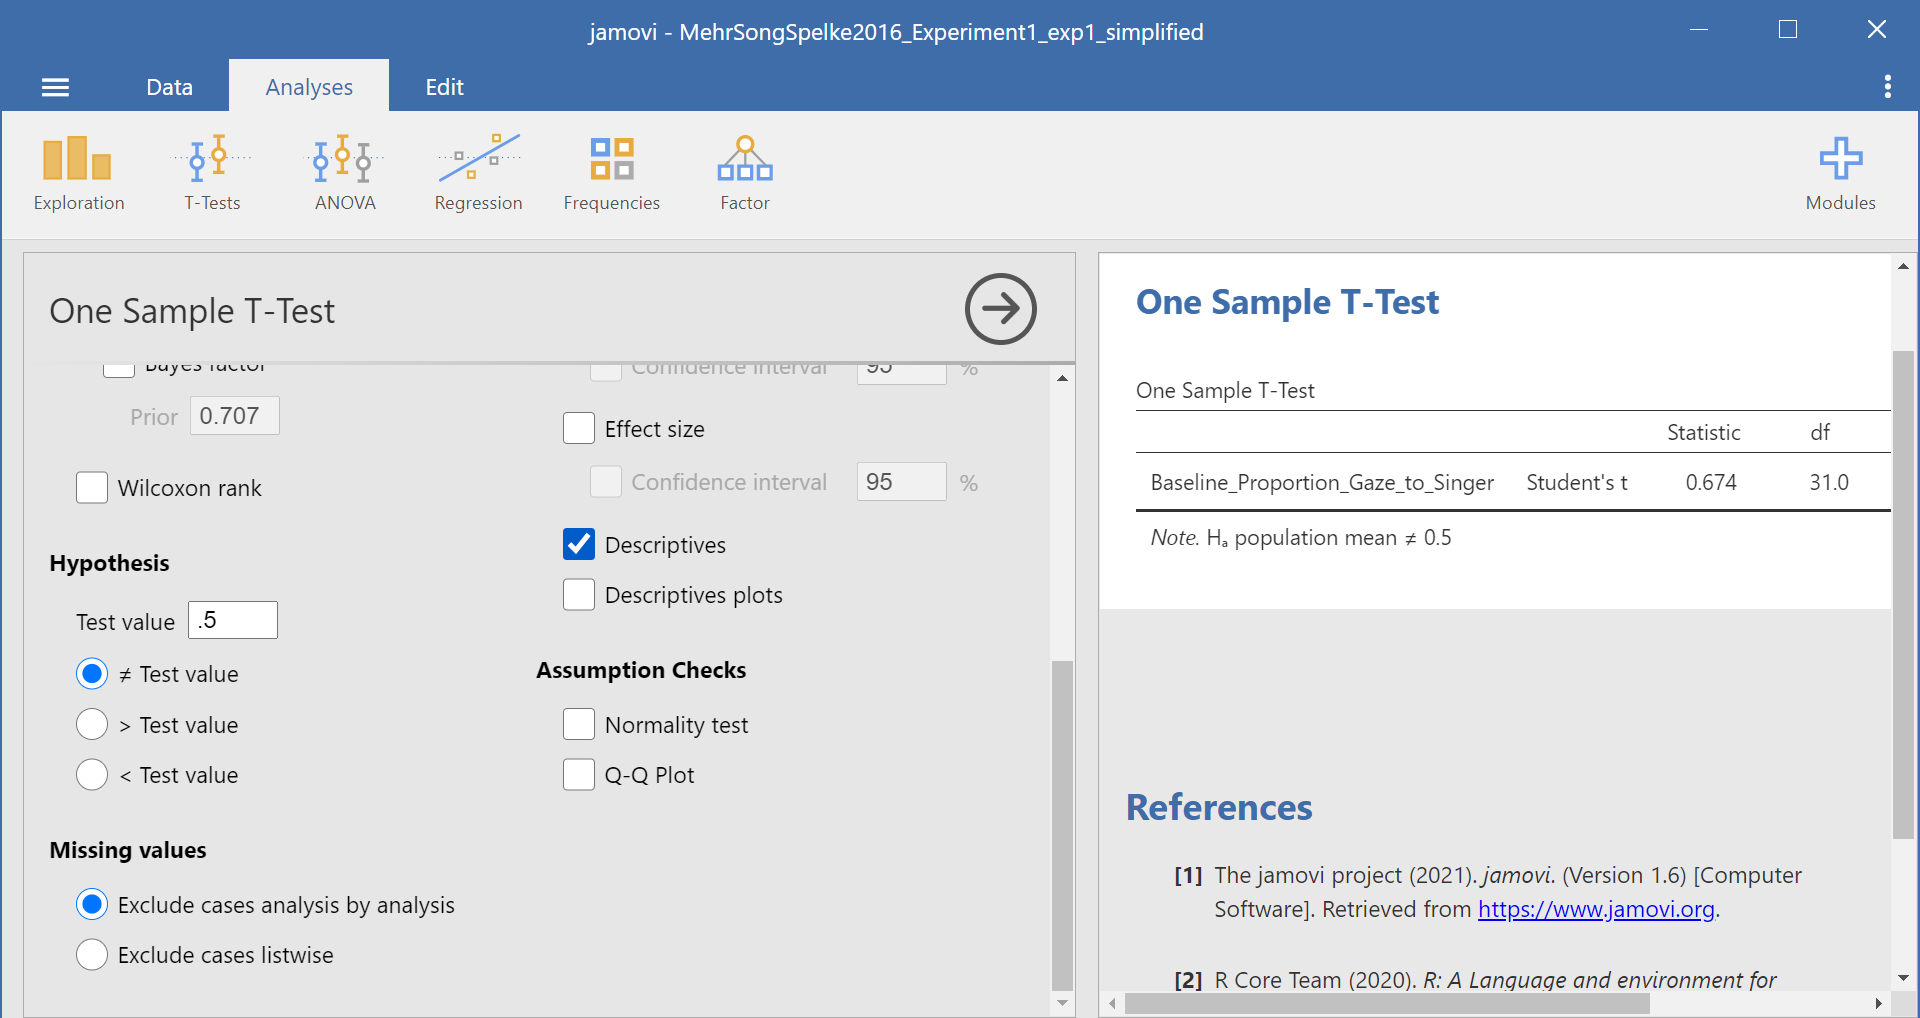Click the results panel horizontal scrollbar
This screenshot has width=1920, height=1018.
coord(1386,1003)
